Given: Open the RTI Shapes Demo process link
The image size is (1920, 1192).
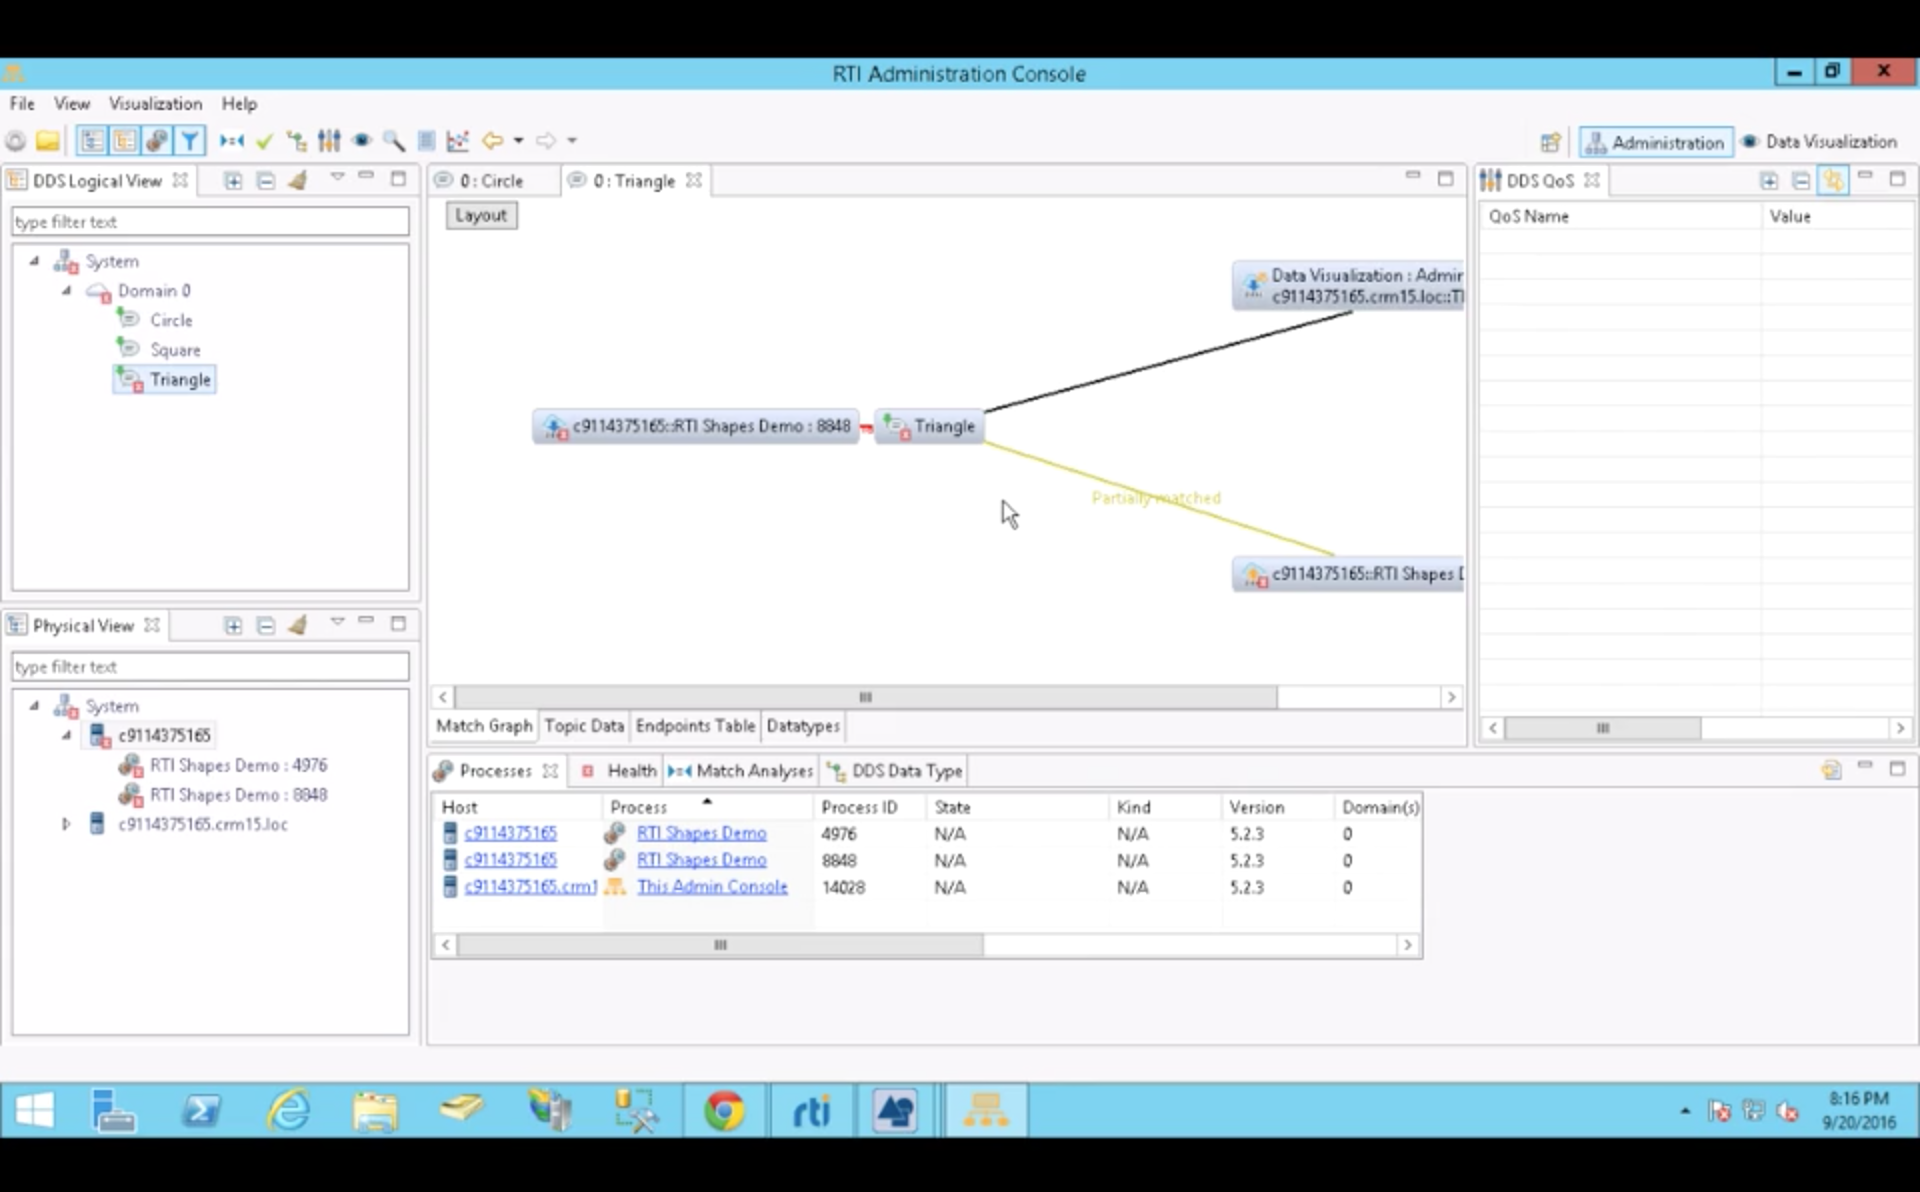Looking at the screenshot, I should pyautogui.click(x=702, y=832).
